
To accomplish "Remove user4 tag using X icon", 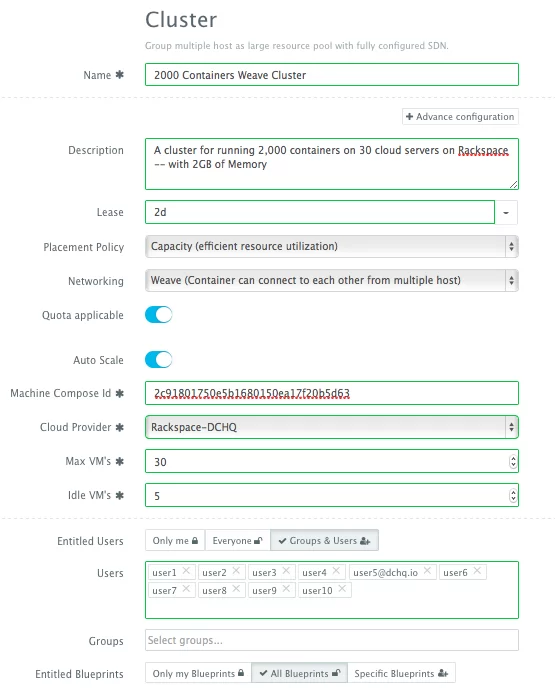I will click(x=336, y=571).
